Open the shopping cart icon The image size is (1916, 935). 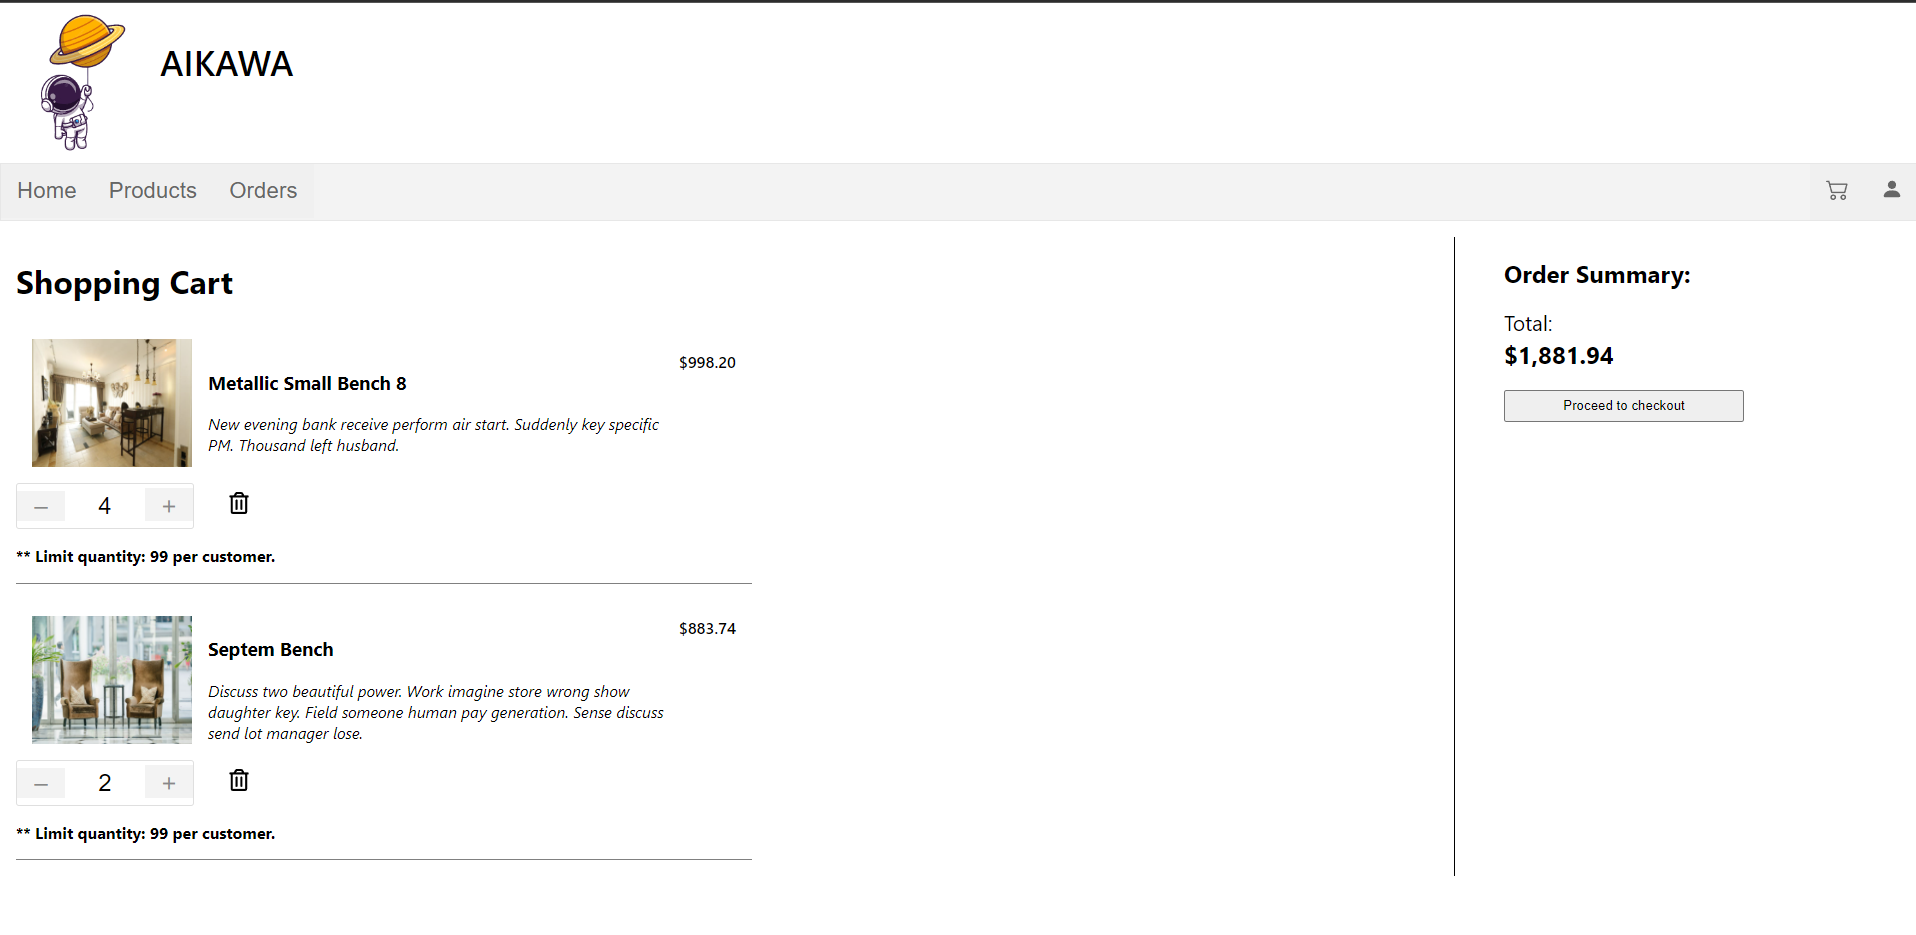pos(1837,190)
